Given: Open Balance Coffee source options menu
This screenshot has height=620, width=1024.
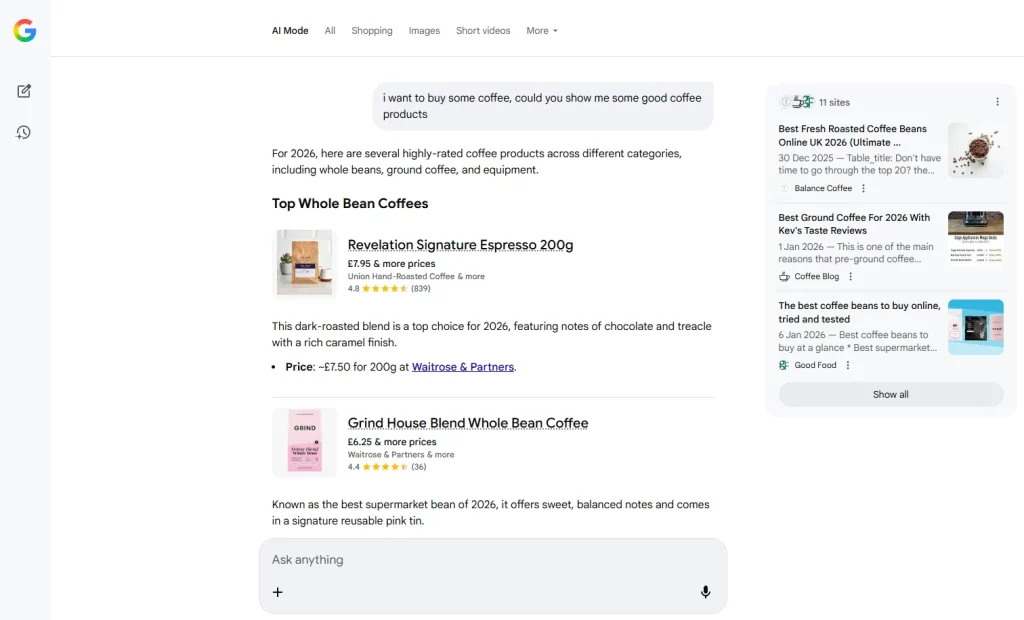Looking at the screenshot, I should click(864, 188).
